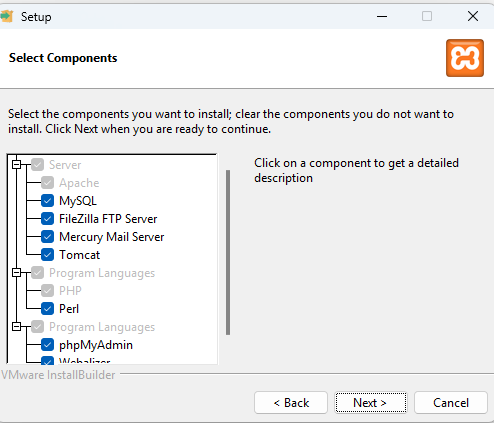Cancel the setup wizard
494x423 pixels.
[x=451, y=403]
